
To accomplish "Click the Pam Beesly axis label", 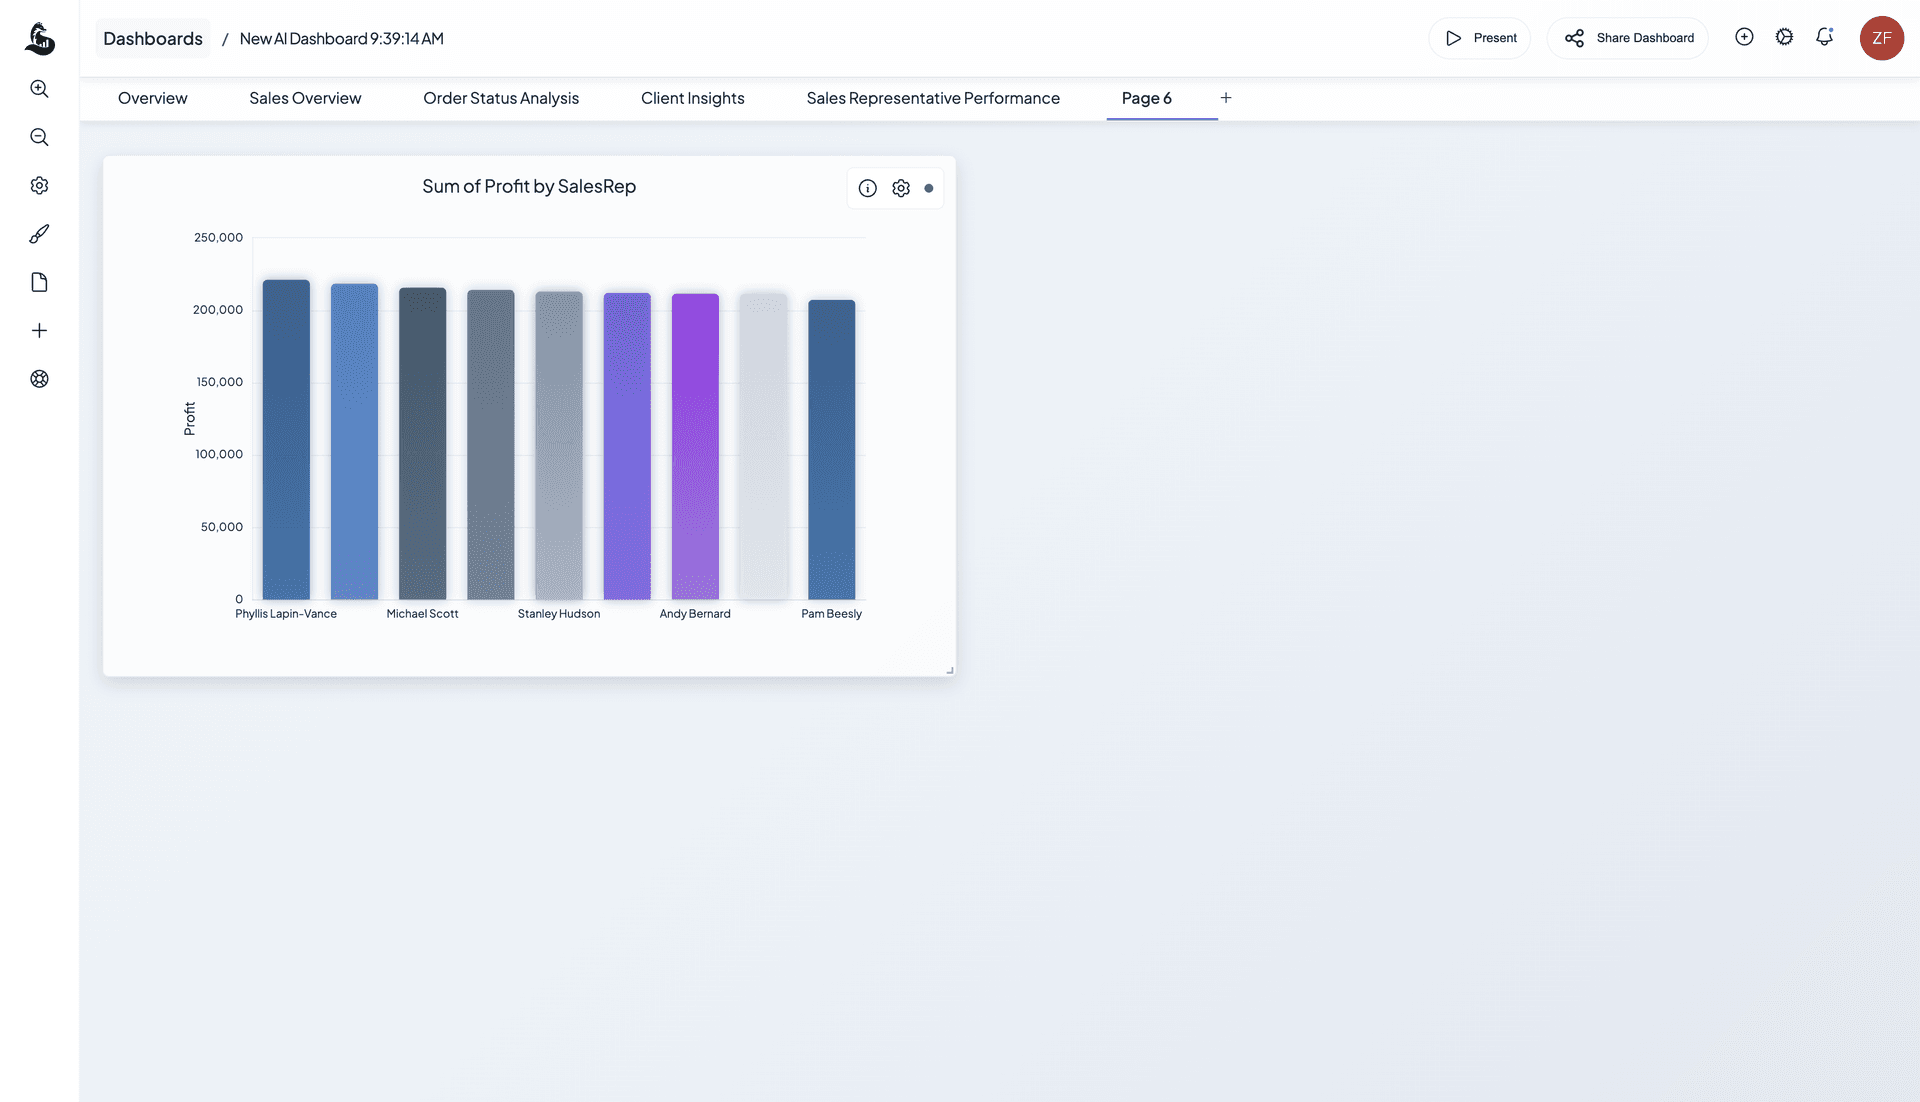I will (x=832, y=614).
